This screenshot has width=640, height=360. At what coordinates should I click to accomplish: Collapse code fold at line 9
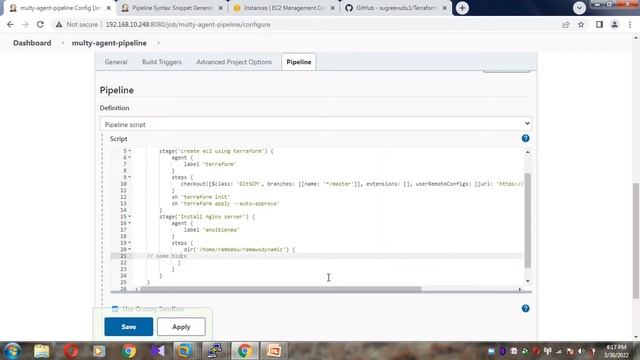coord(130,177)
